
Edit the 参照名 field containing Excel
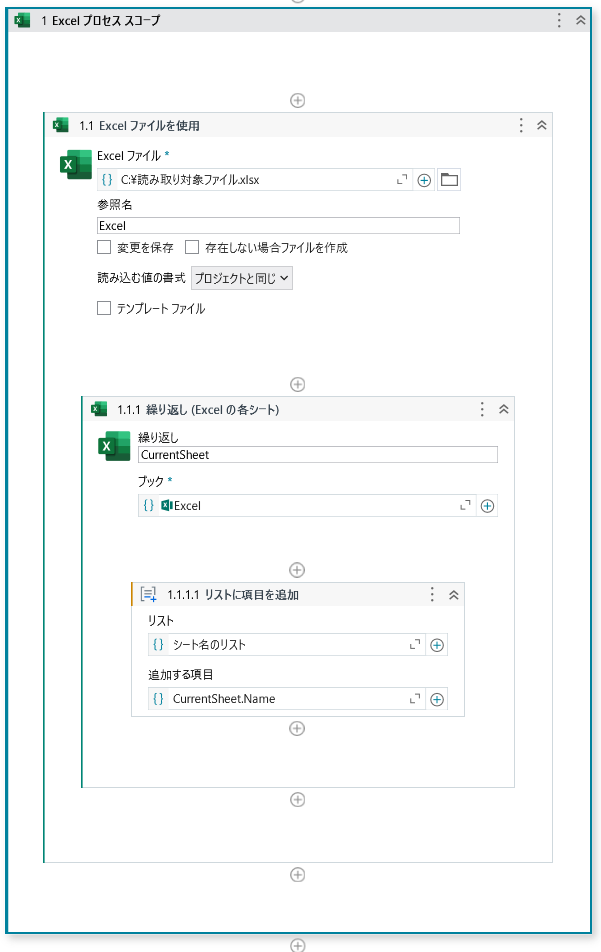(278, 226)
